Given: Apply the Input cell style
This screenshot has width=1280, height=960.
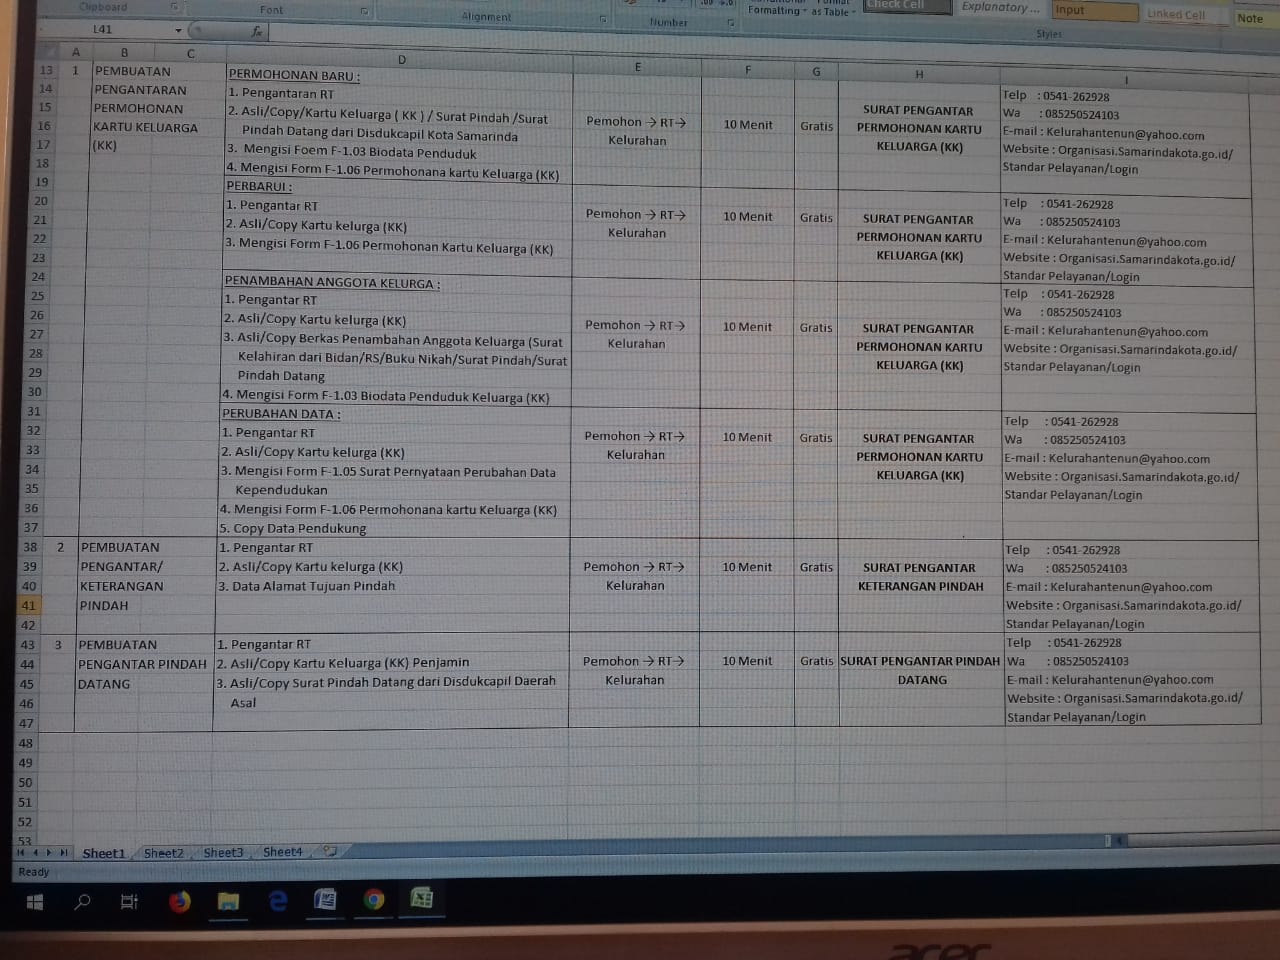Looking at the screenshot, I should 1094,10.
